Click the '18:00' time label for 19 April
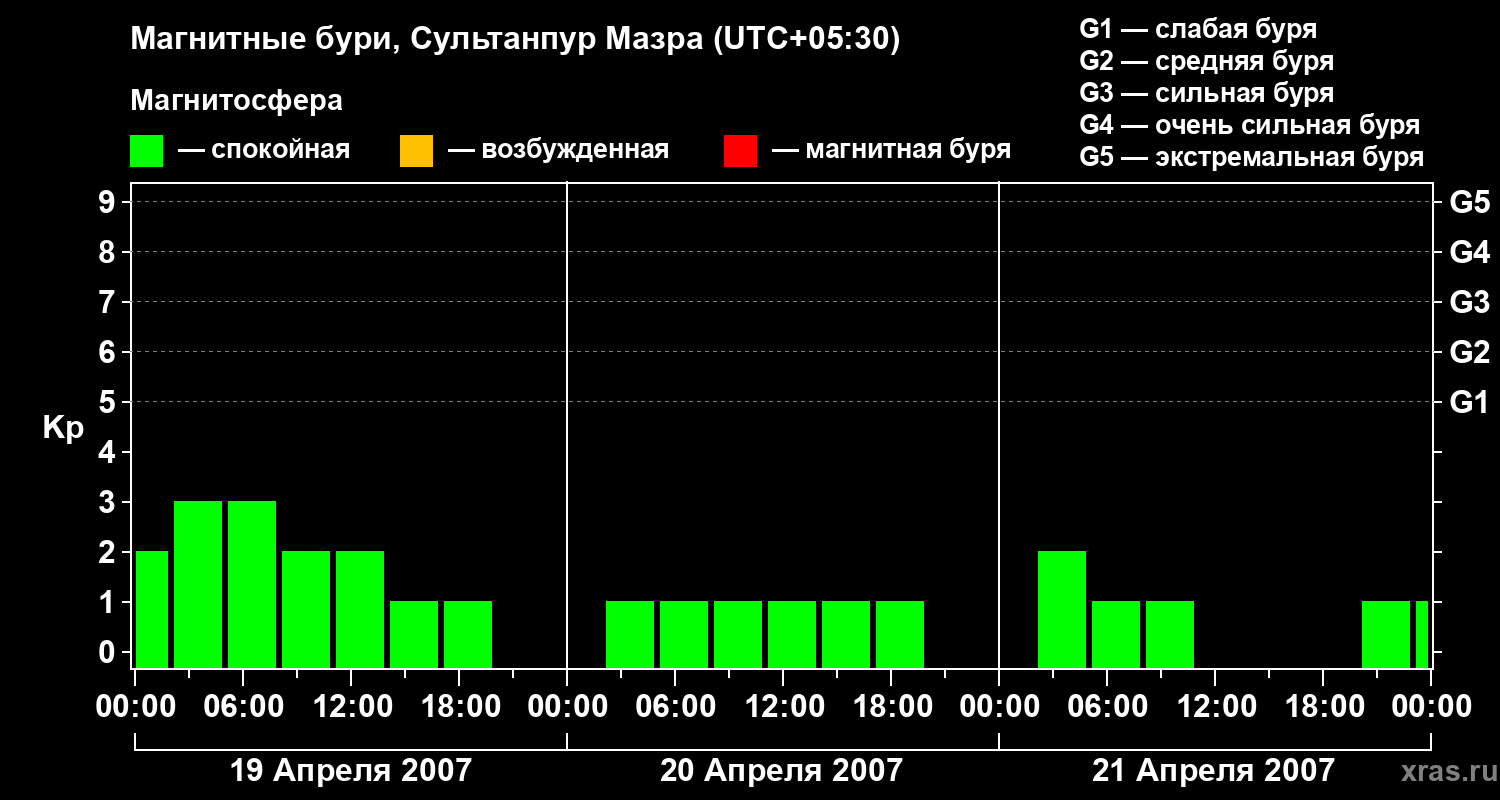This screenshot has width=1500, height=800. click(x=459, y=707)
